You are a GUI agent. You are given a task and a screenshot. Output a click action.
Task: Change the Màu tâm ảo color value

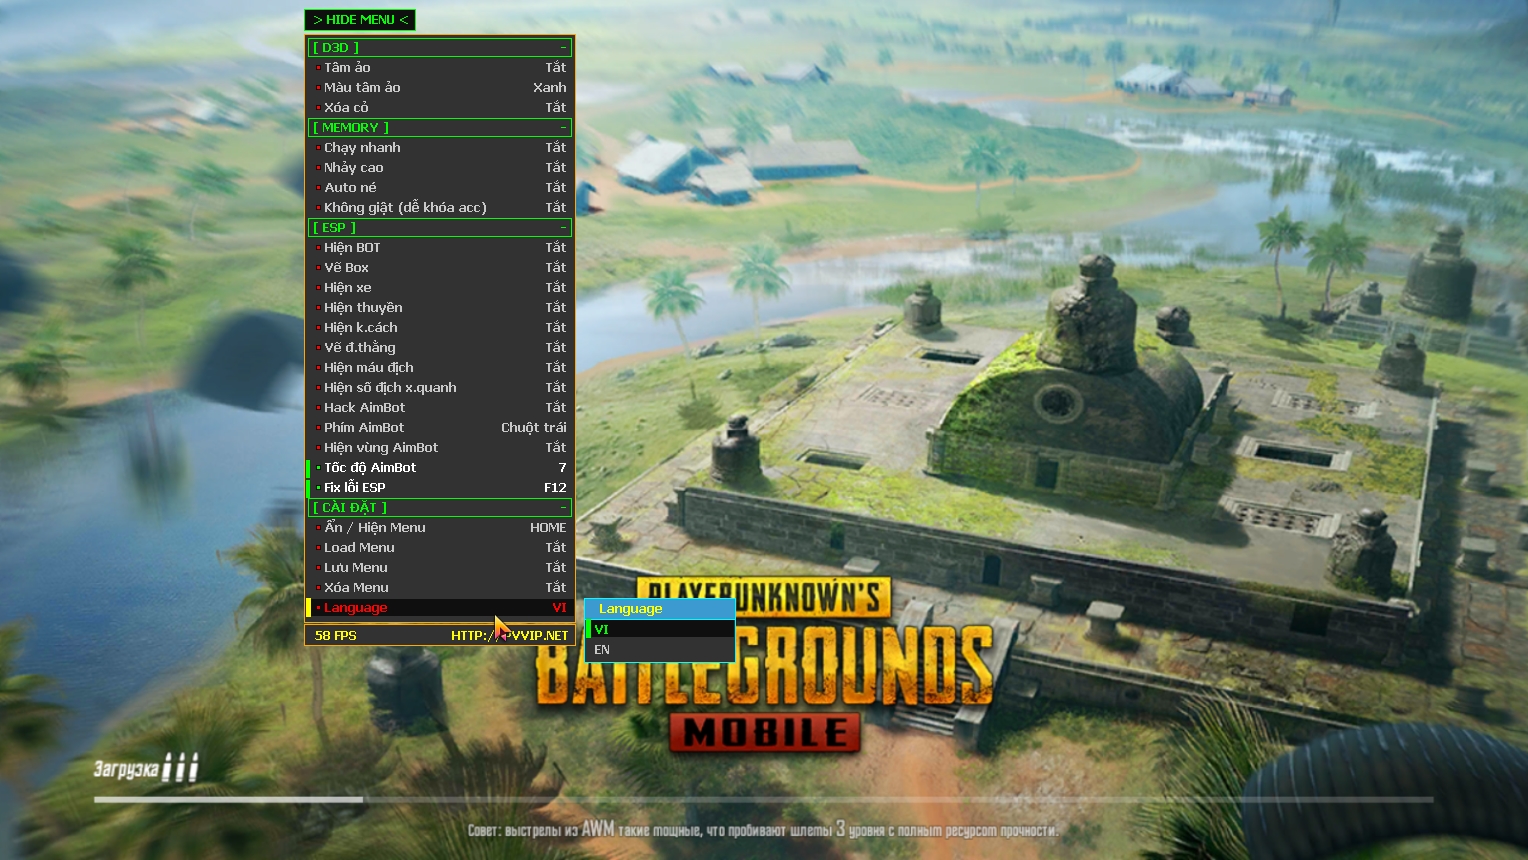(x=440, y=87)
